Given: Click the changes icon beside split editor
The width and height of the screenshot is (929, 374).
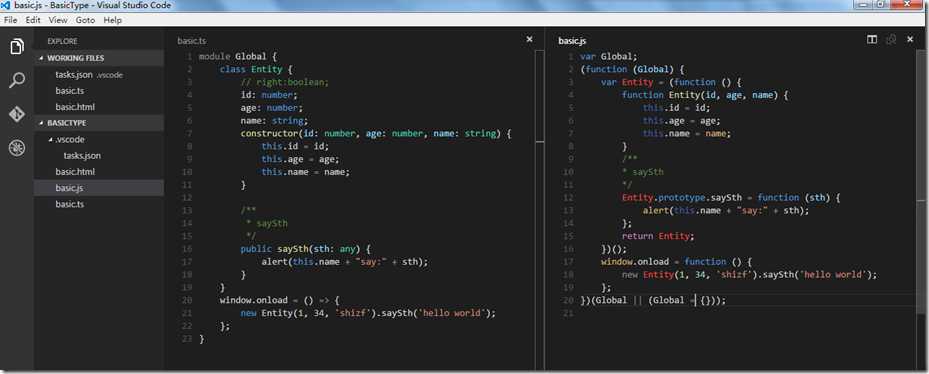Looking at the screenshot, I should pyautogui.click(x=890, y=39).
